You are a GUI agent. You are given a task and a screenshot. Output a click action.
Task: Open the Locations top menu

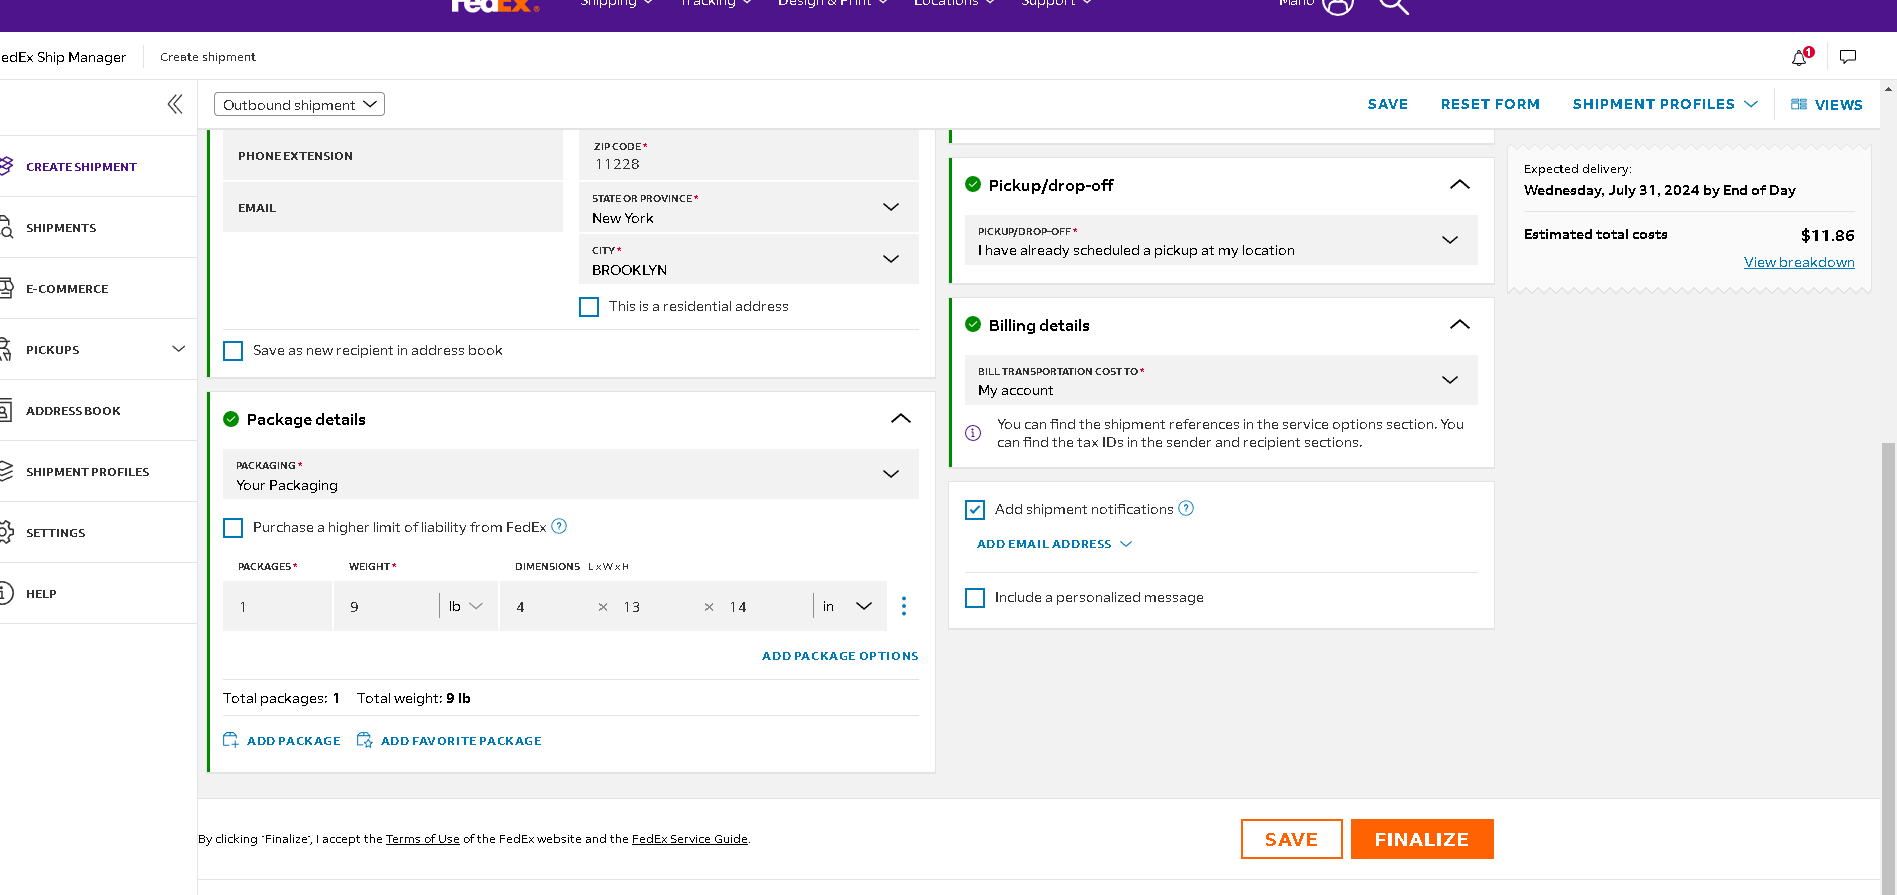[x=954, y=4]
